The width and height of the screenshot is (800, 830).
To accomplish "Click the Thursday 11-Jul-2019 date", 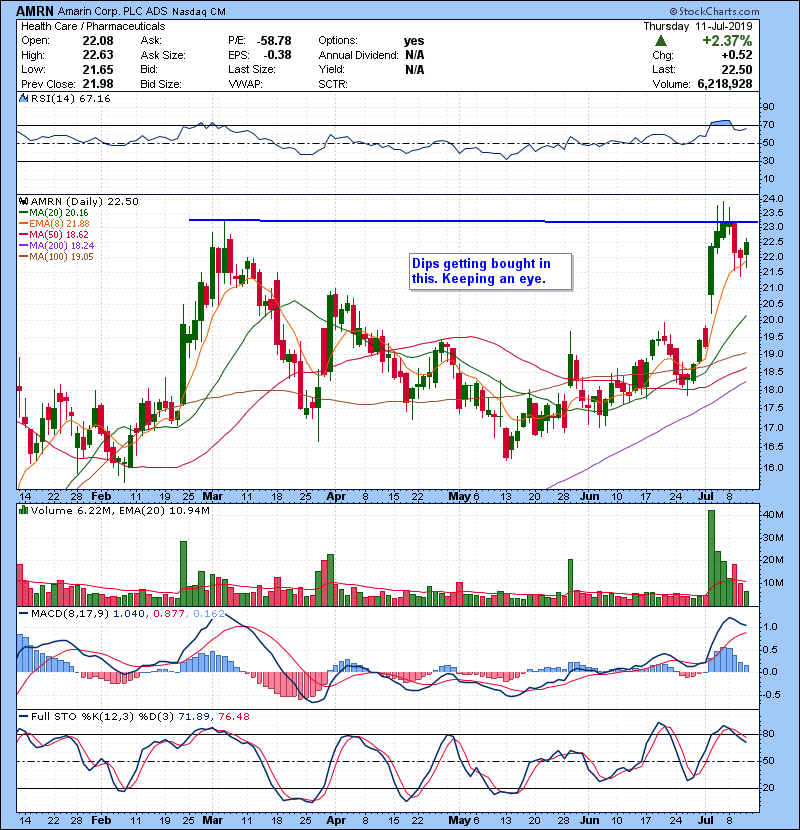I will pyautogui.click(x=698, y=26).
